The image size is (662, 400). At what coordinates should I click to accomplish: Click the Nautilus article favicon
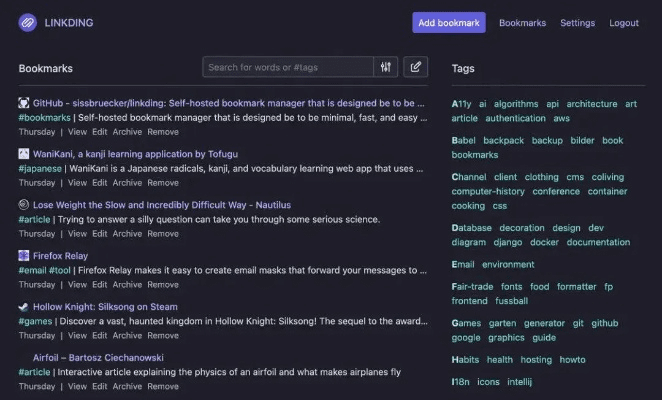pos(24,205)
